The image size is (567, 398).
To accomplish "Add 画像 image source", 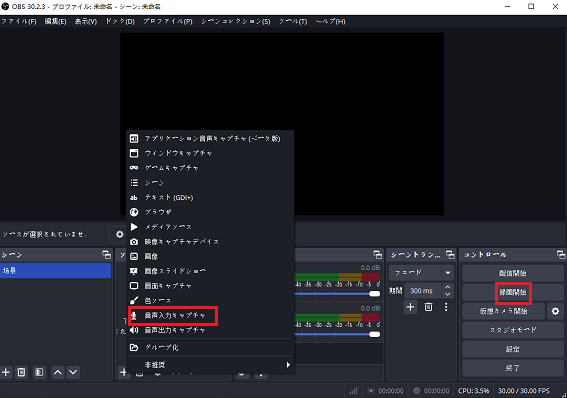I will [x=210, y=257].
